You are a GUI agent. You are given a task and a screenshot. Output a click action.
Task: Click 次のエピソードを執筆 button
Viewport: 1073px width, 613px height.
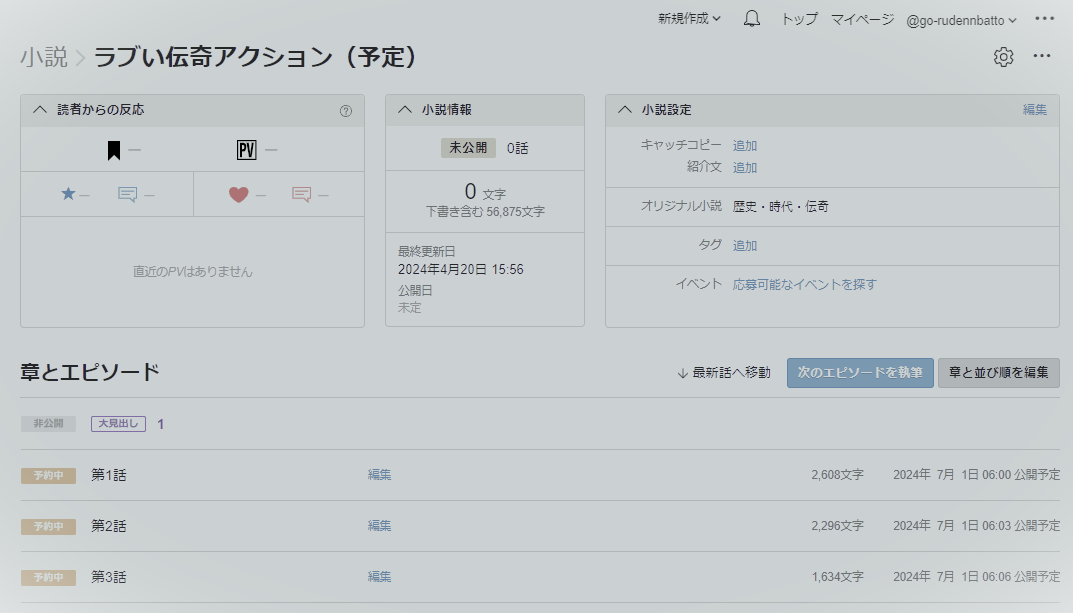[860, 372]
